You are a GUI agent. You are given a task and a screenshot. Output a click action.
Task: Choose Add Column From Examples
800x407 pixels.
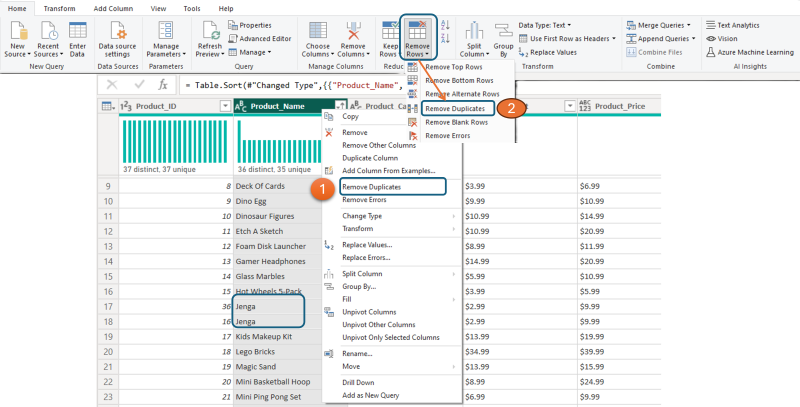coord(388,171)
